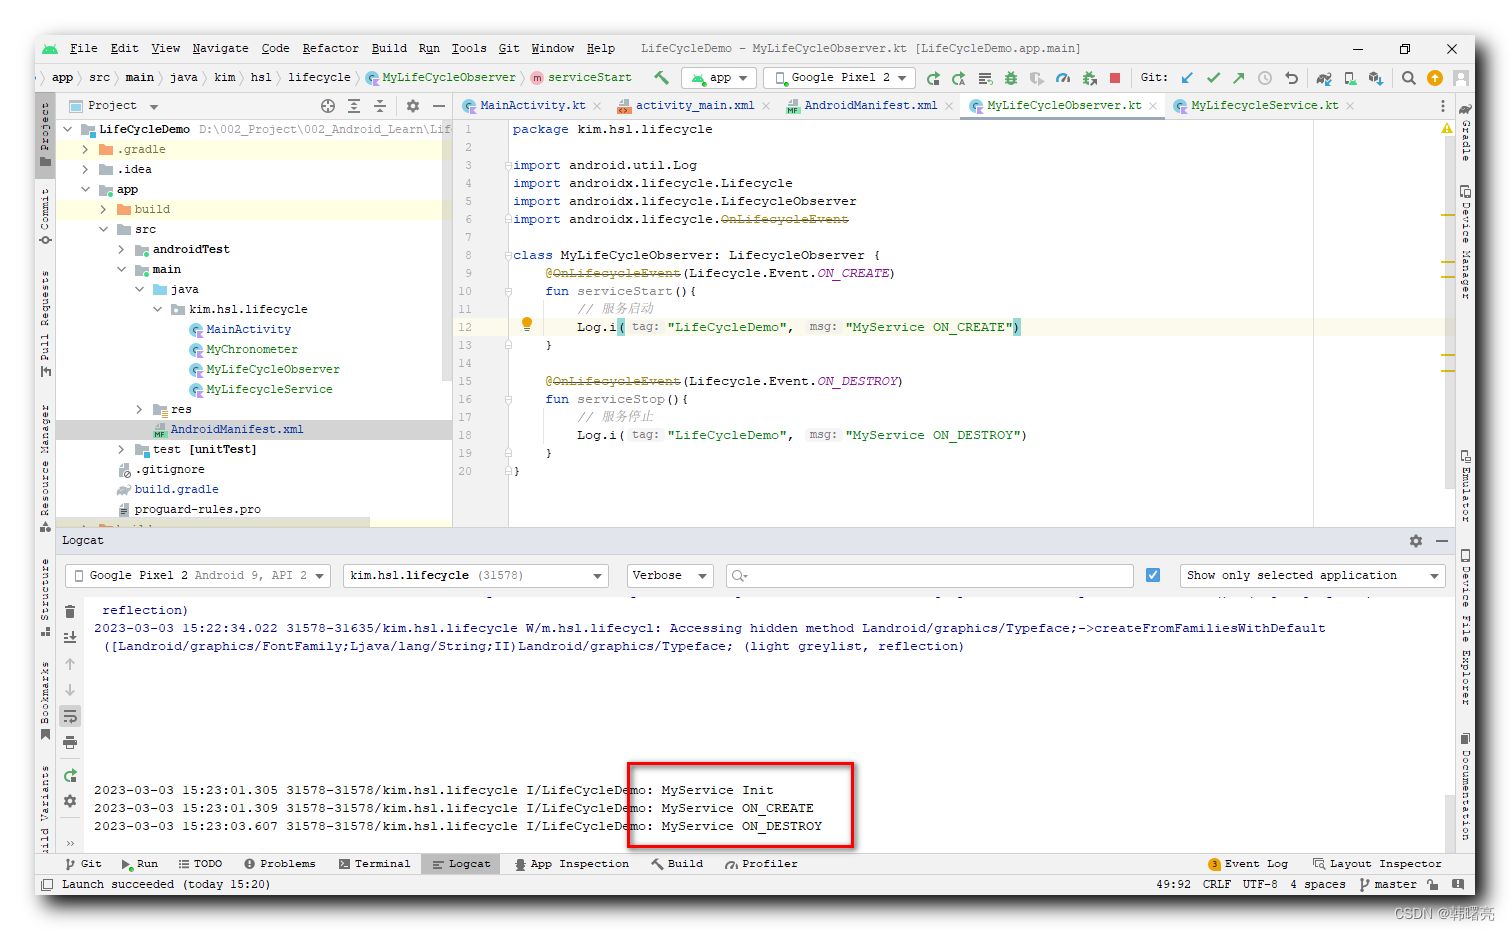Expand the .gradle folder in project tree

pos(85,150)
